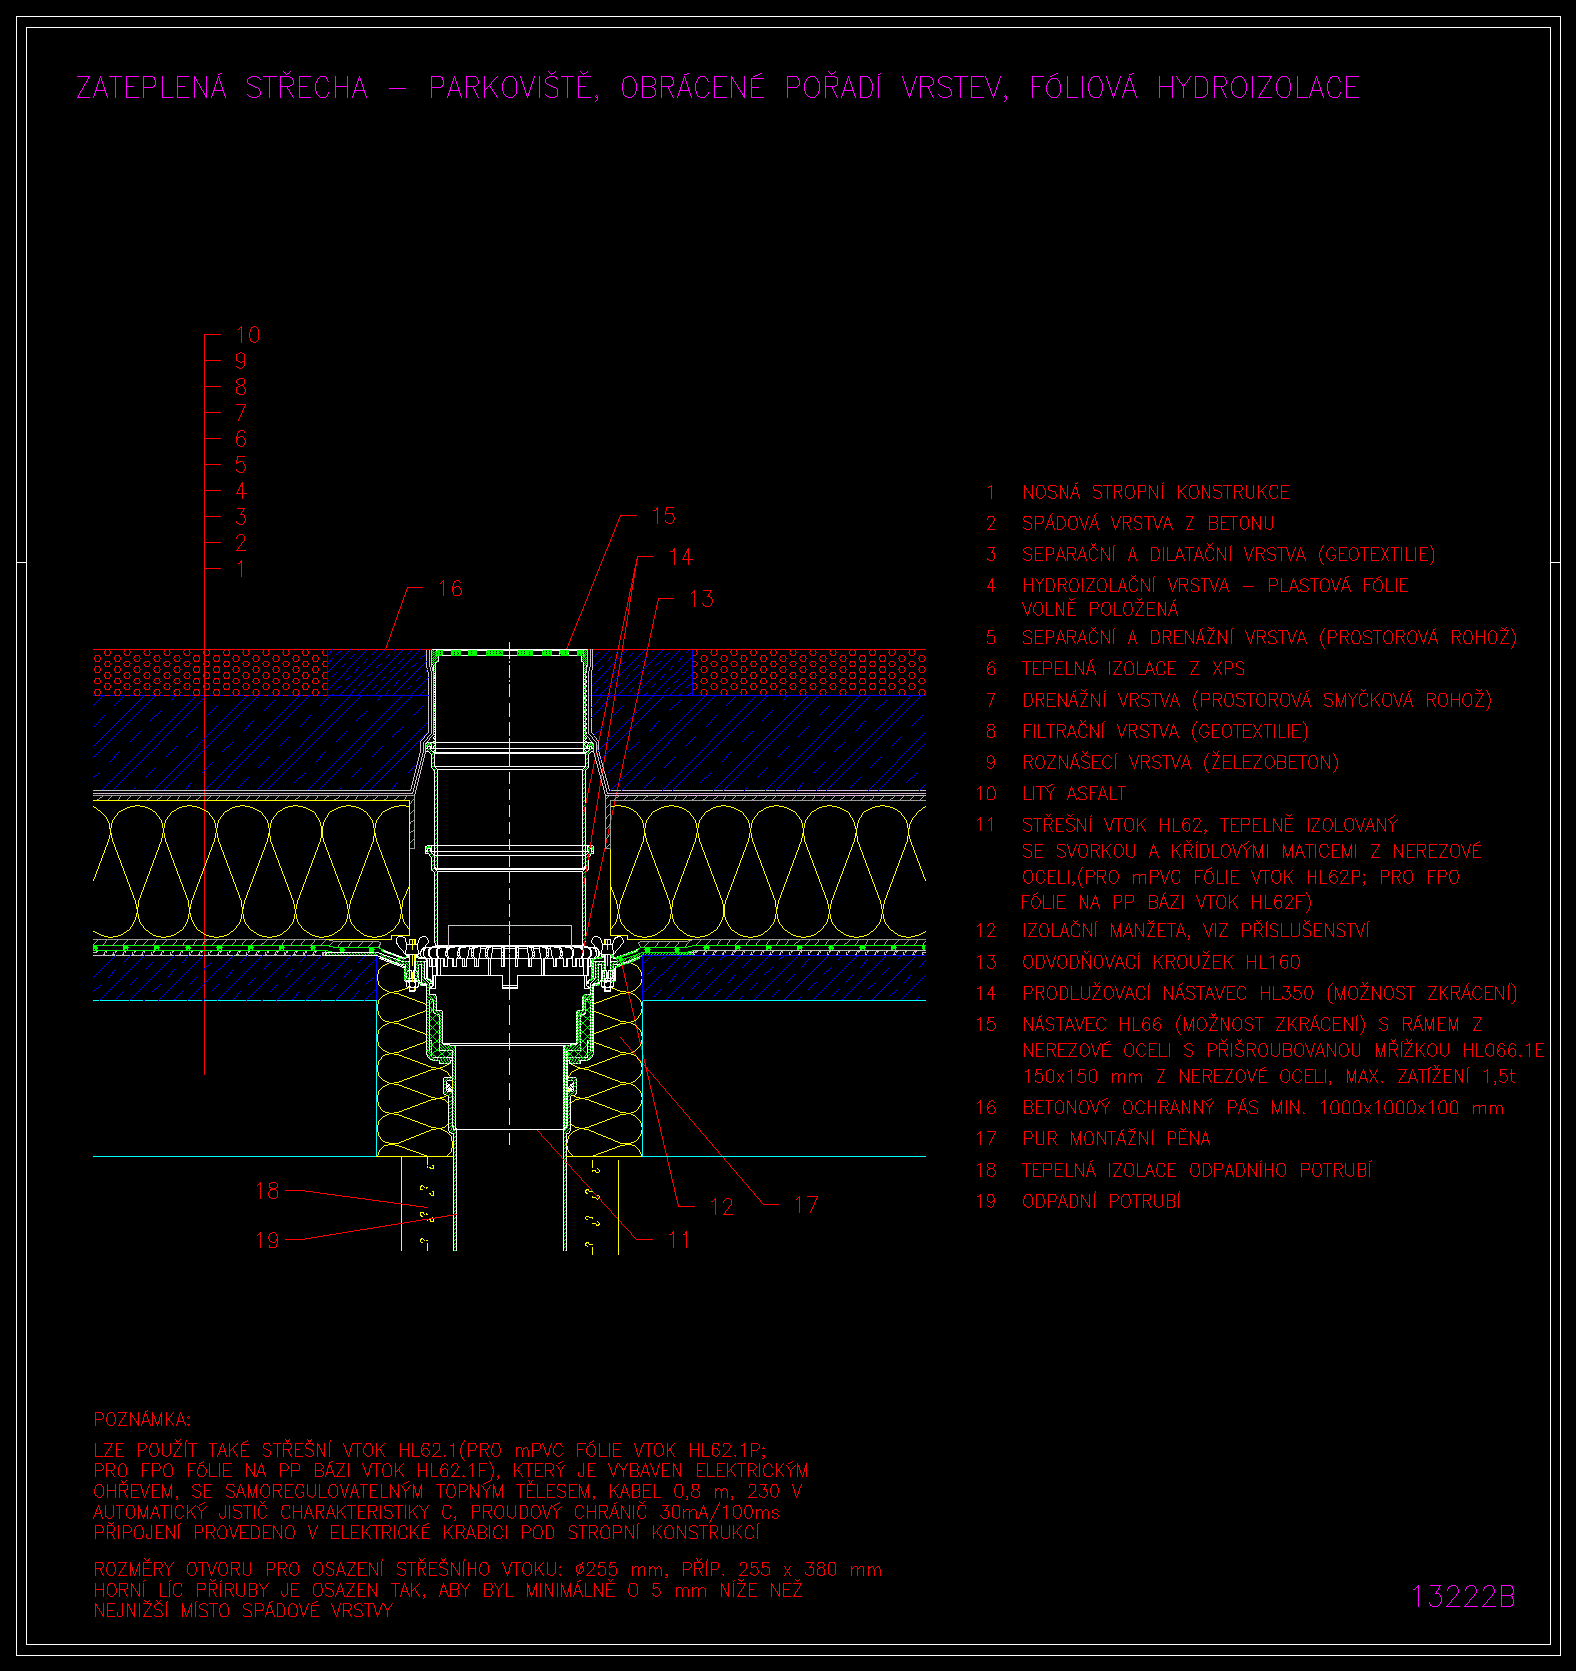Click note line 'HORNÍ LÍC PŘÍRUBY JE OSAZEN TAK'
Viewport: 1576px width, 1671px height.
pyautogui.click(x=448, y=1590)
